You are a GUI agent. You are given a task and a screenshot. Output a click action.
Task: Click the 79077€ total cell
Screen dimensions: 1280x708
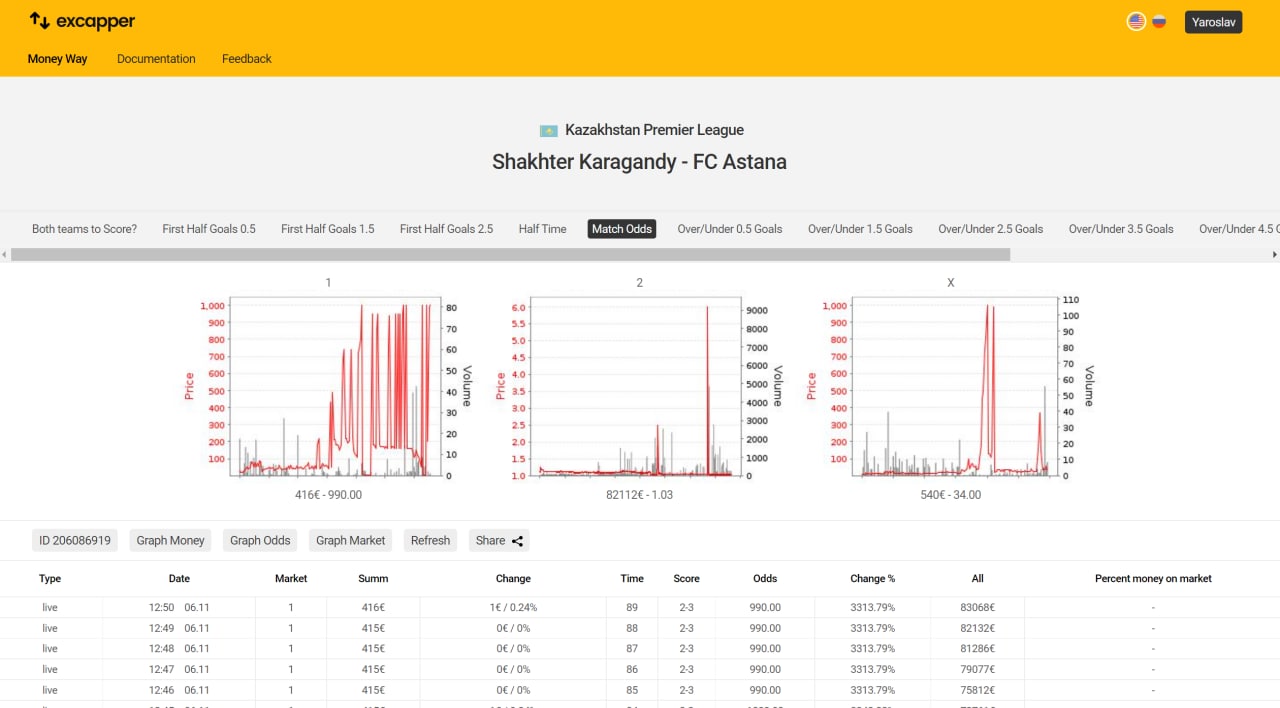[978, 670]
